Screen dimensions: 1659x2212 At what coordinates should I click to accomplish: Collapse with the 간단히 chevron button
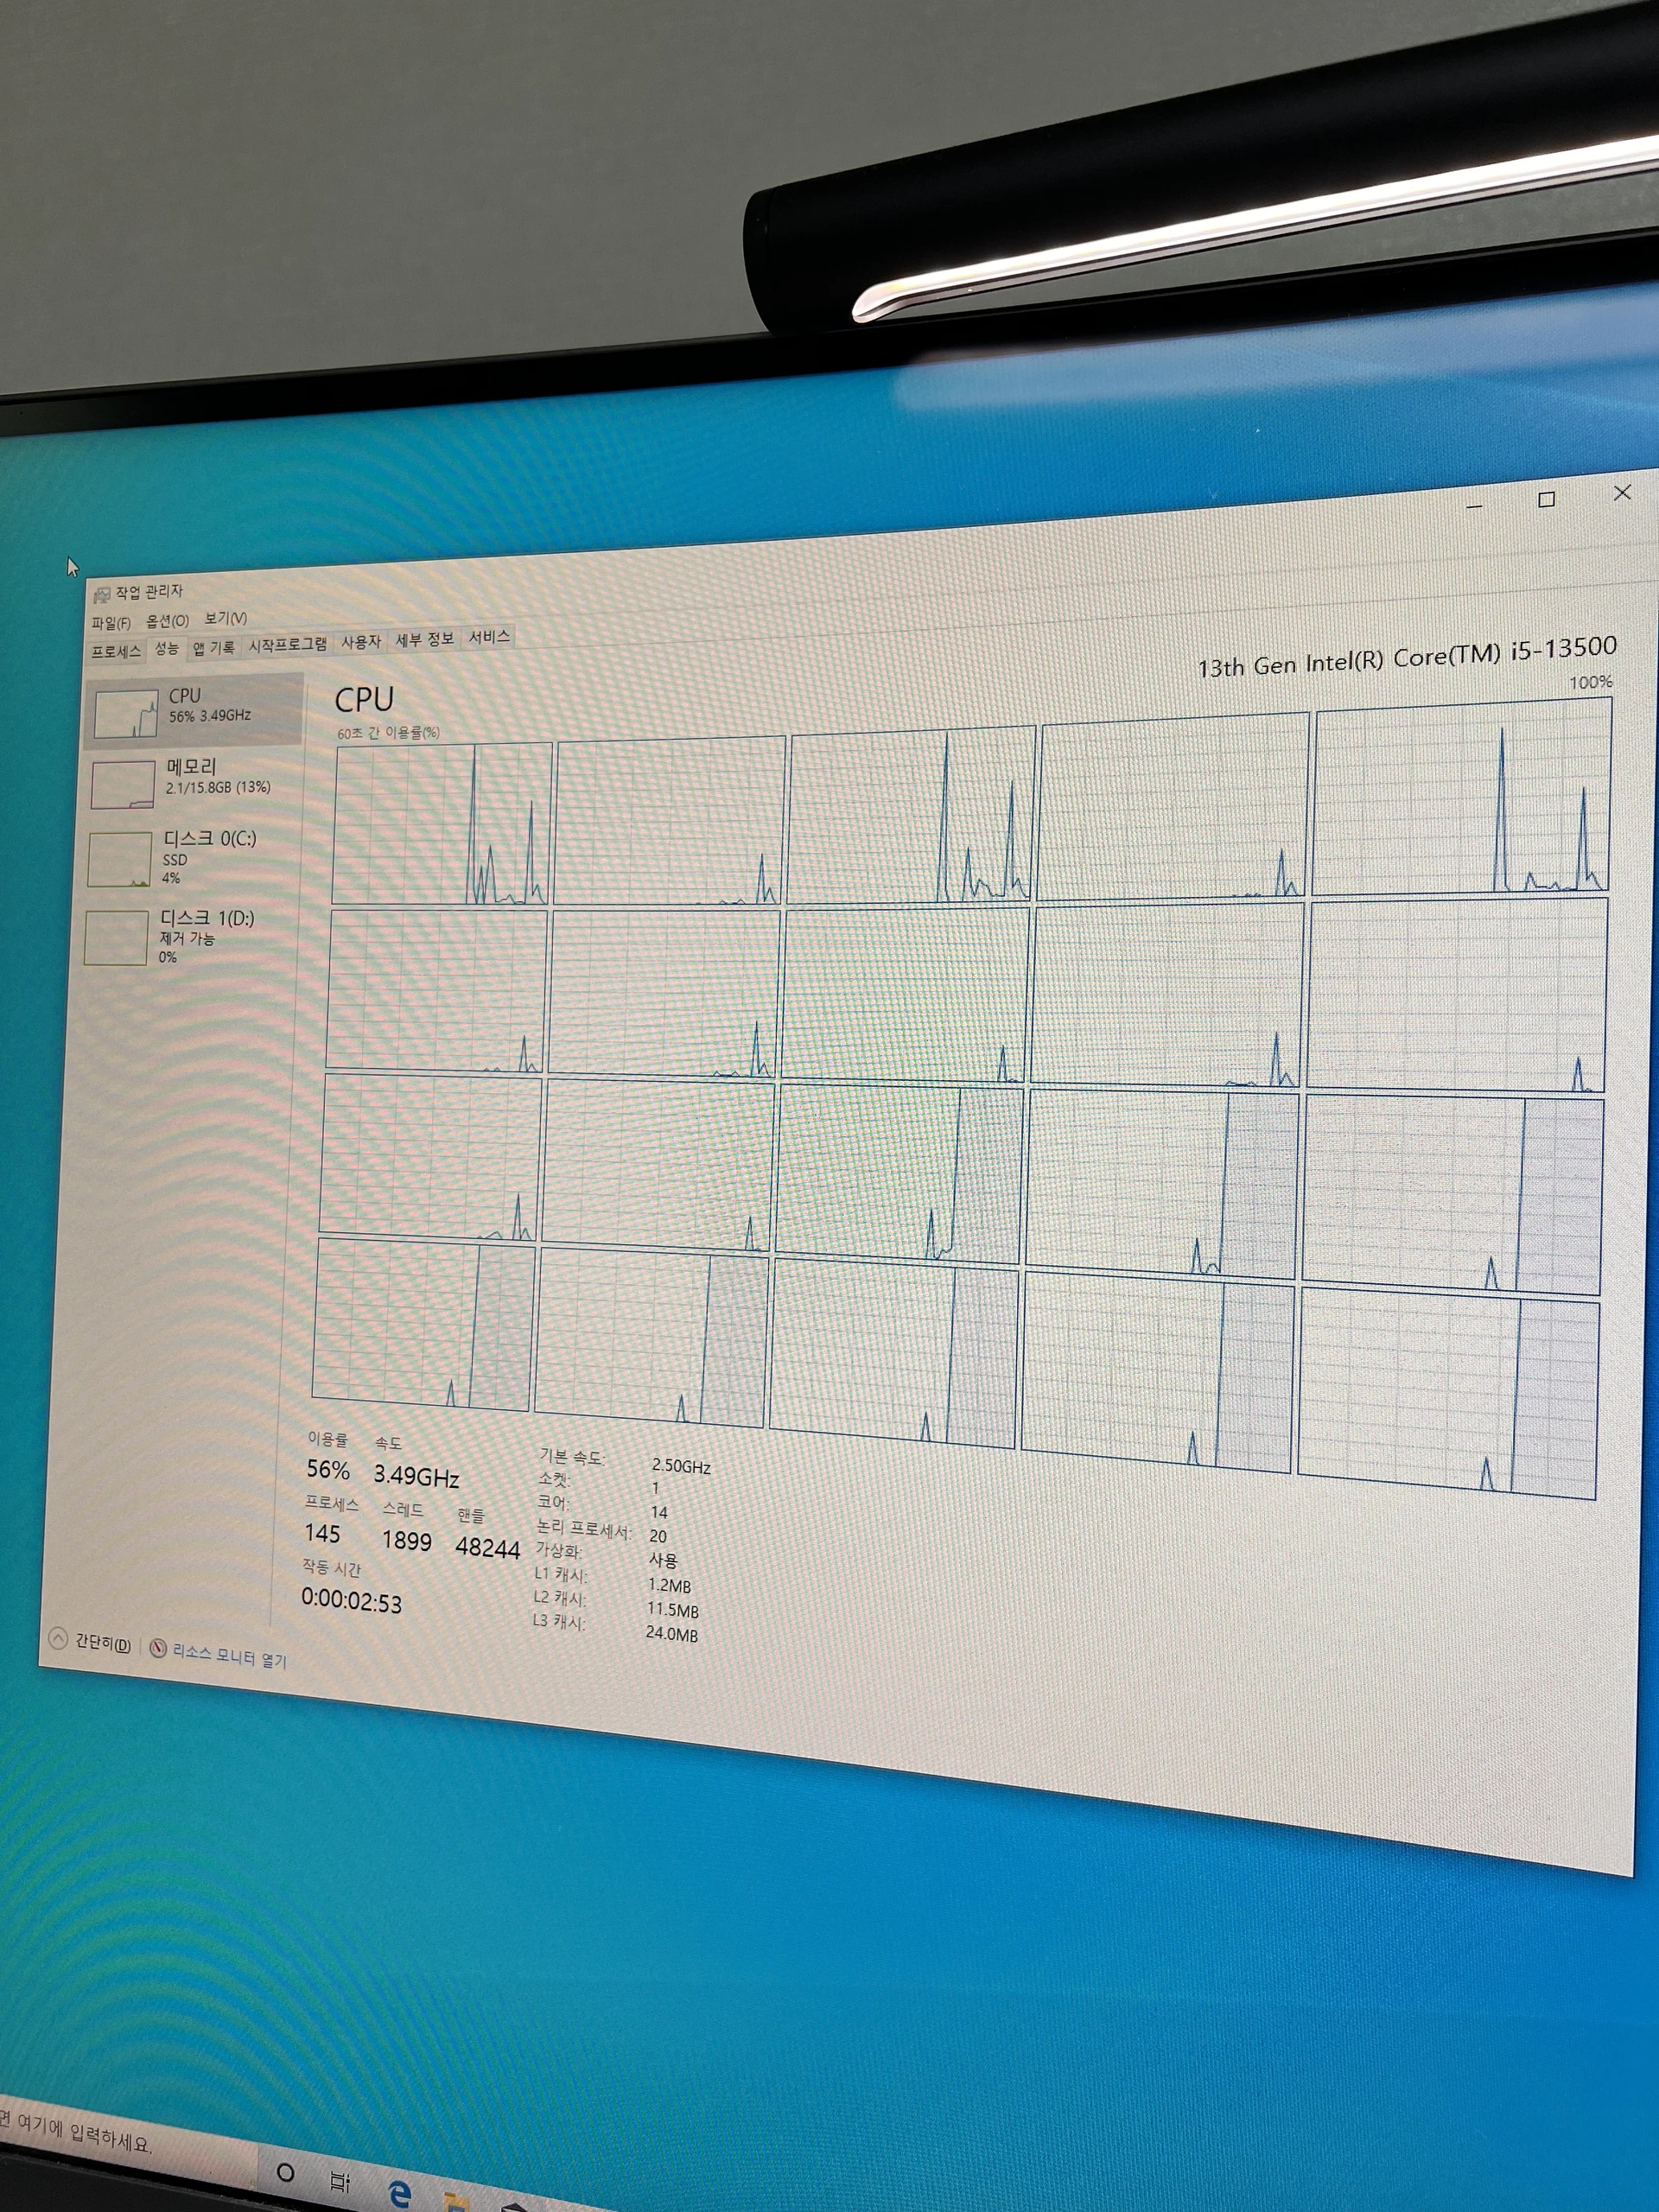pos(58,1638)
